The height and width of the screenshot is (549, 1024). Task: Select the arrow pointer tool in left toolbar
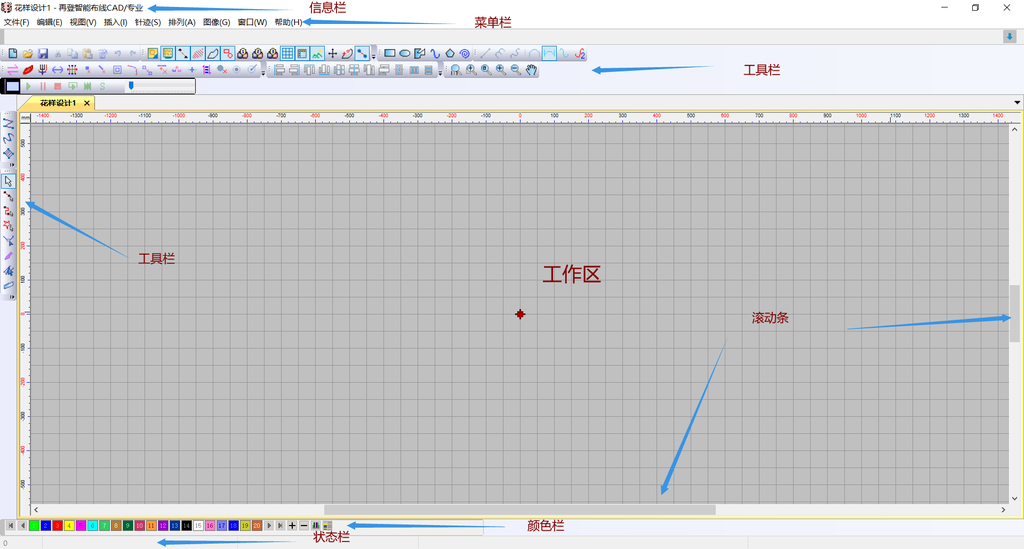tap(8, 181)
